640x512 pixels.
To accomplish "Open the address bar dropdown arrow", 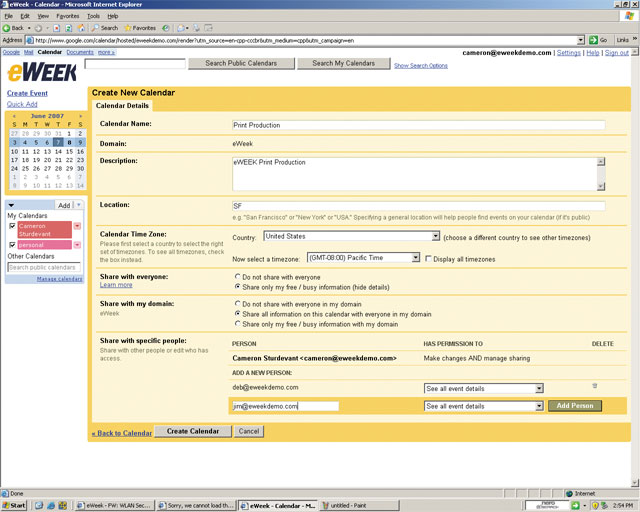I will [x=581, y=40].
